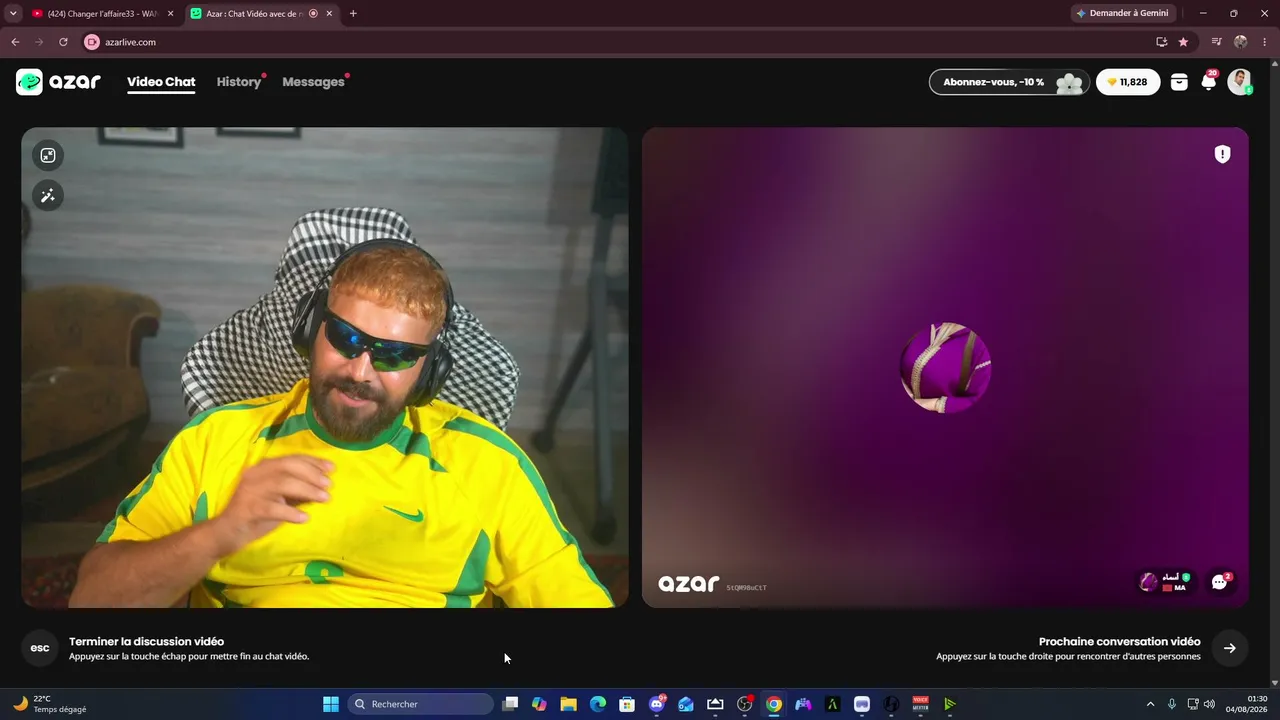Open the Chrome three-dot menu
The height and width of the screenshot is (720, 1280).
(x=1265, y=42)
